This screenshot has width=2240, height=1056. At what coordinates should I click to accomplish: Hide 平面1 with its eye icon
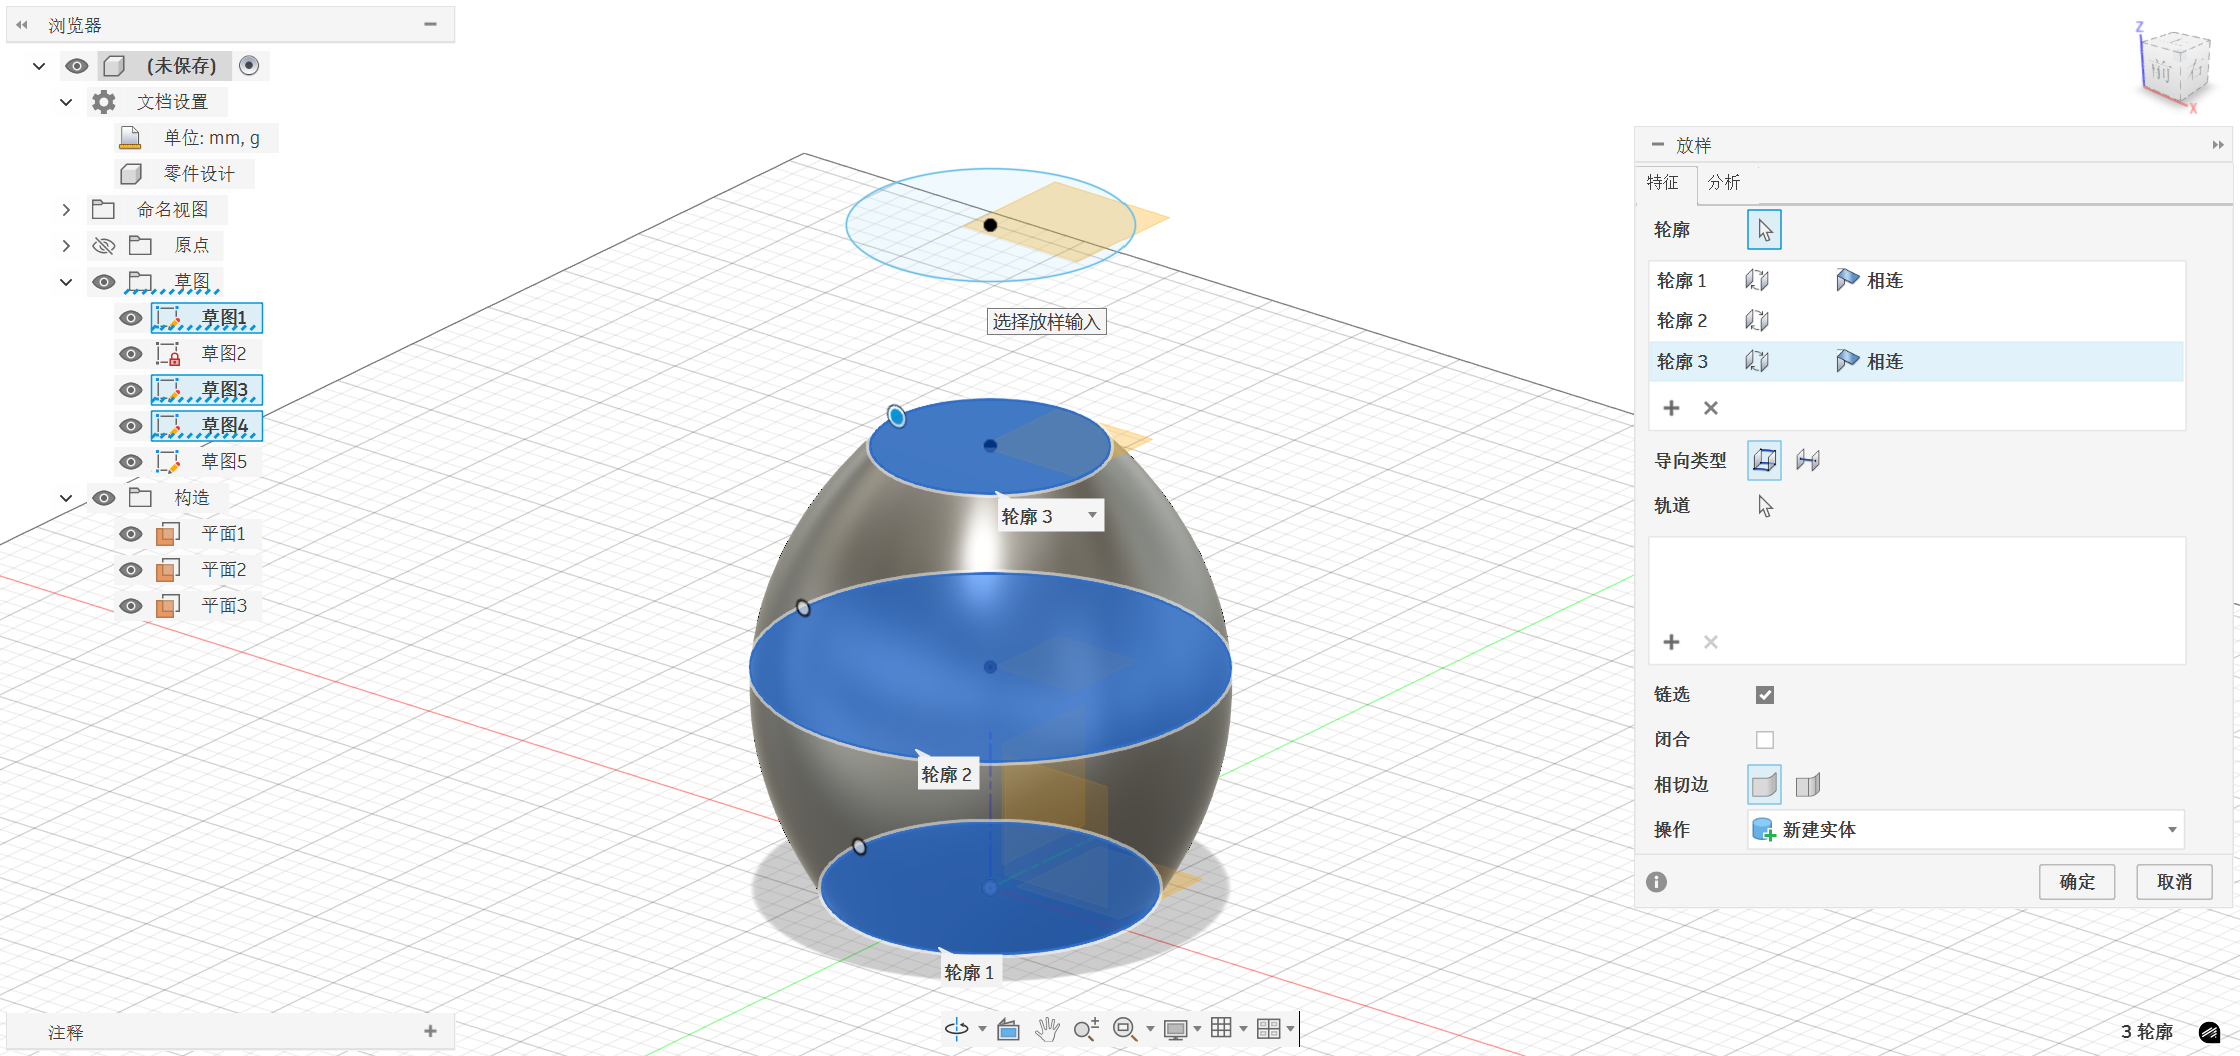click(x=130, y=534)
